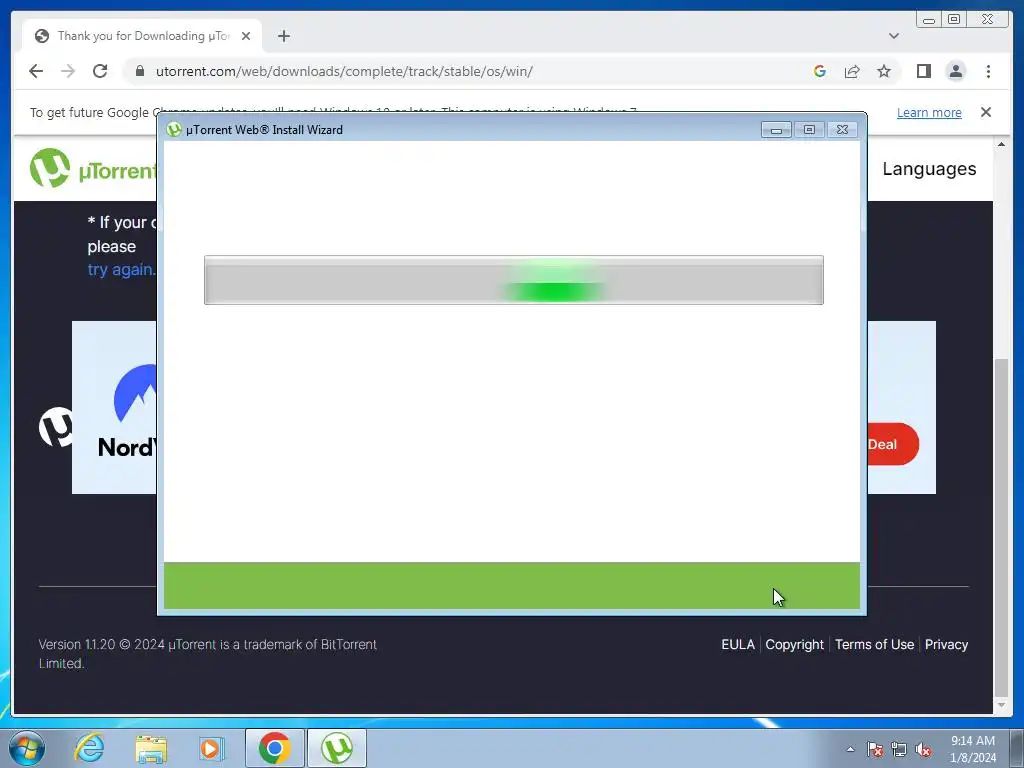This screenshot has width=1024, height=768.
Task: Open Chrome side panel icon
Action: 923,71
